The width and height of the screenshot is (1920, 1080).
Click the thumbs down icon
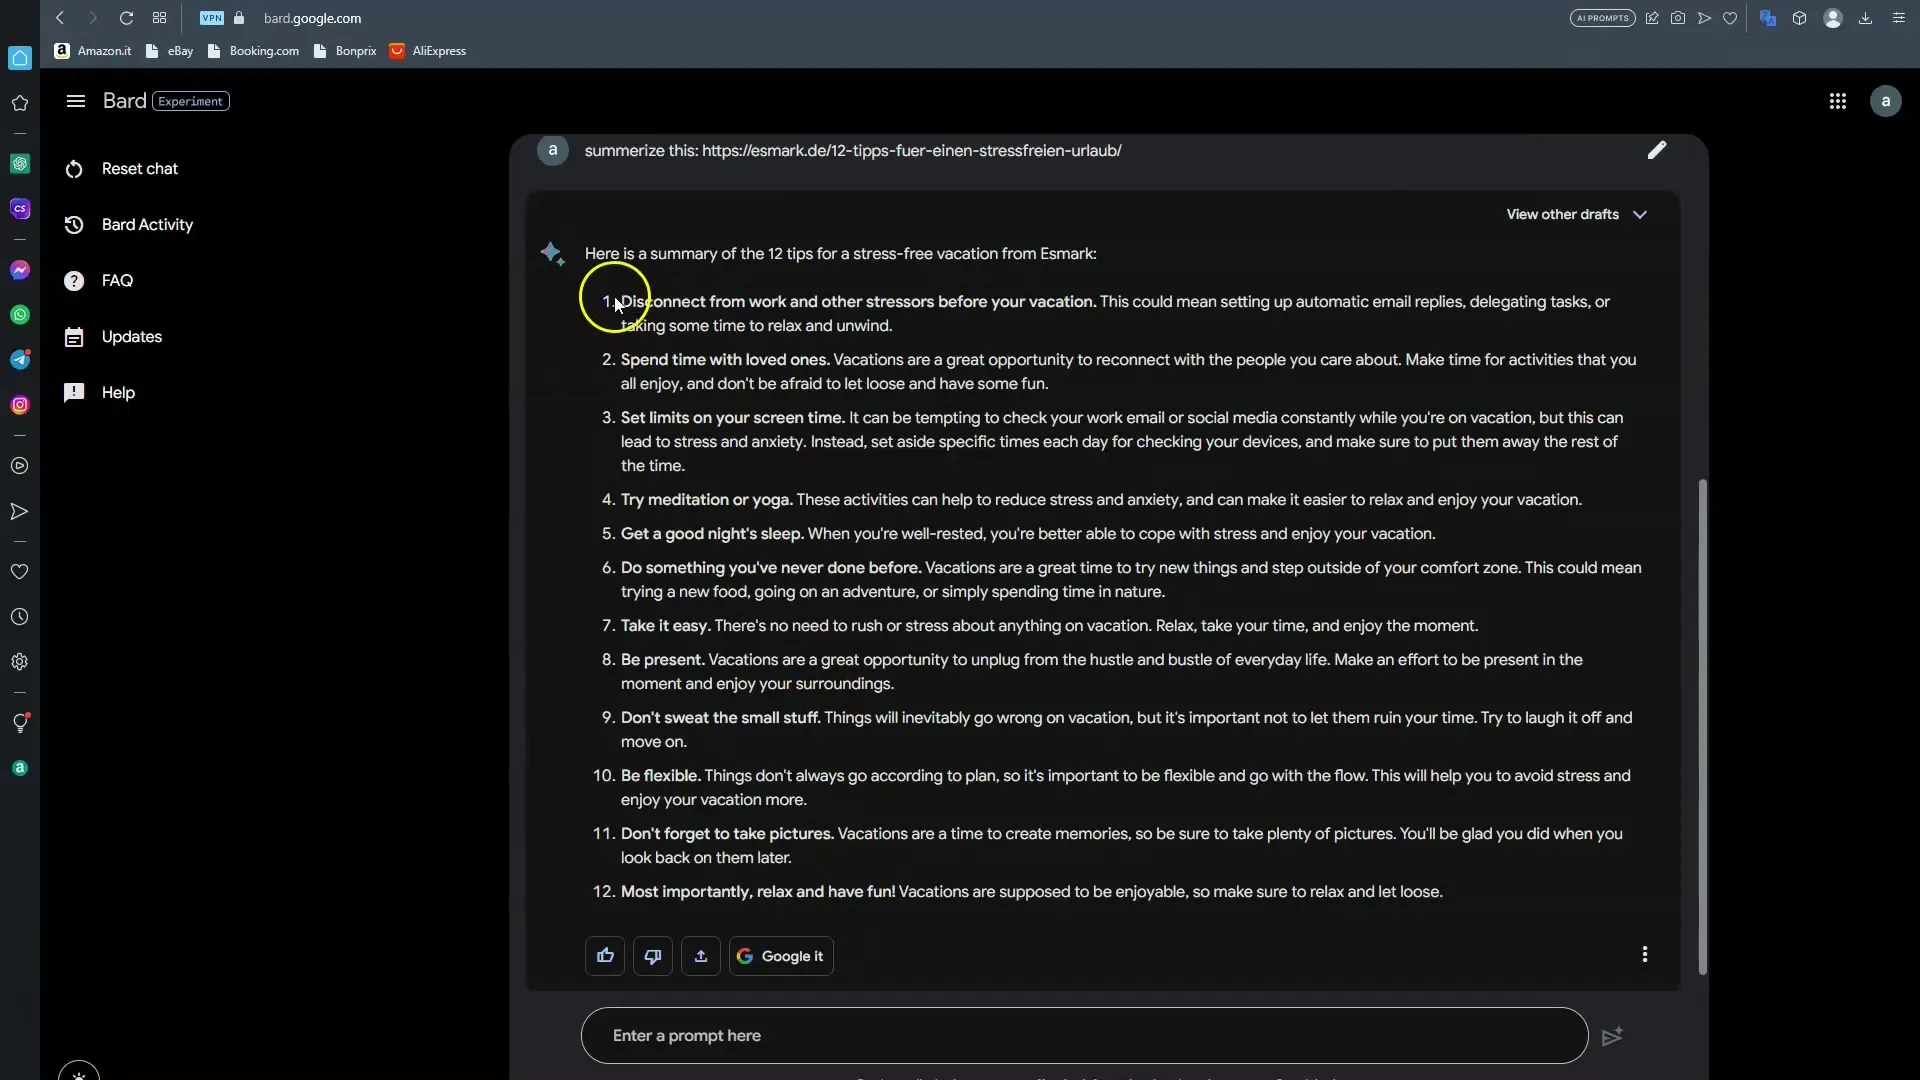click(x=653, y=956)
